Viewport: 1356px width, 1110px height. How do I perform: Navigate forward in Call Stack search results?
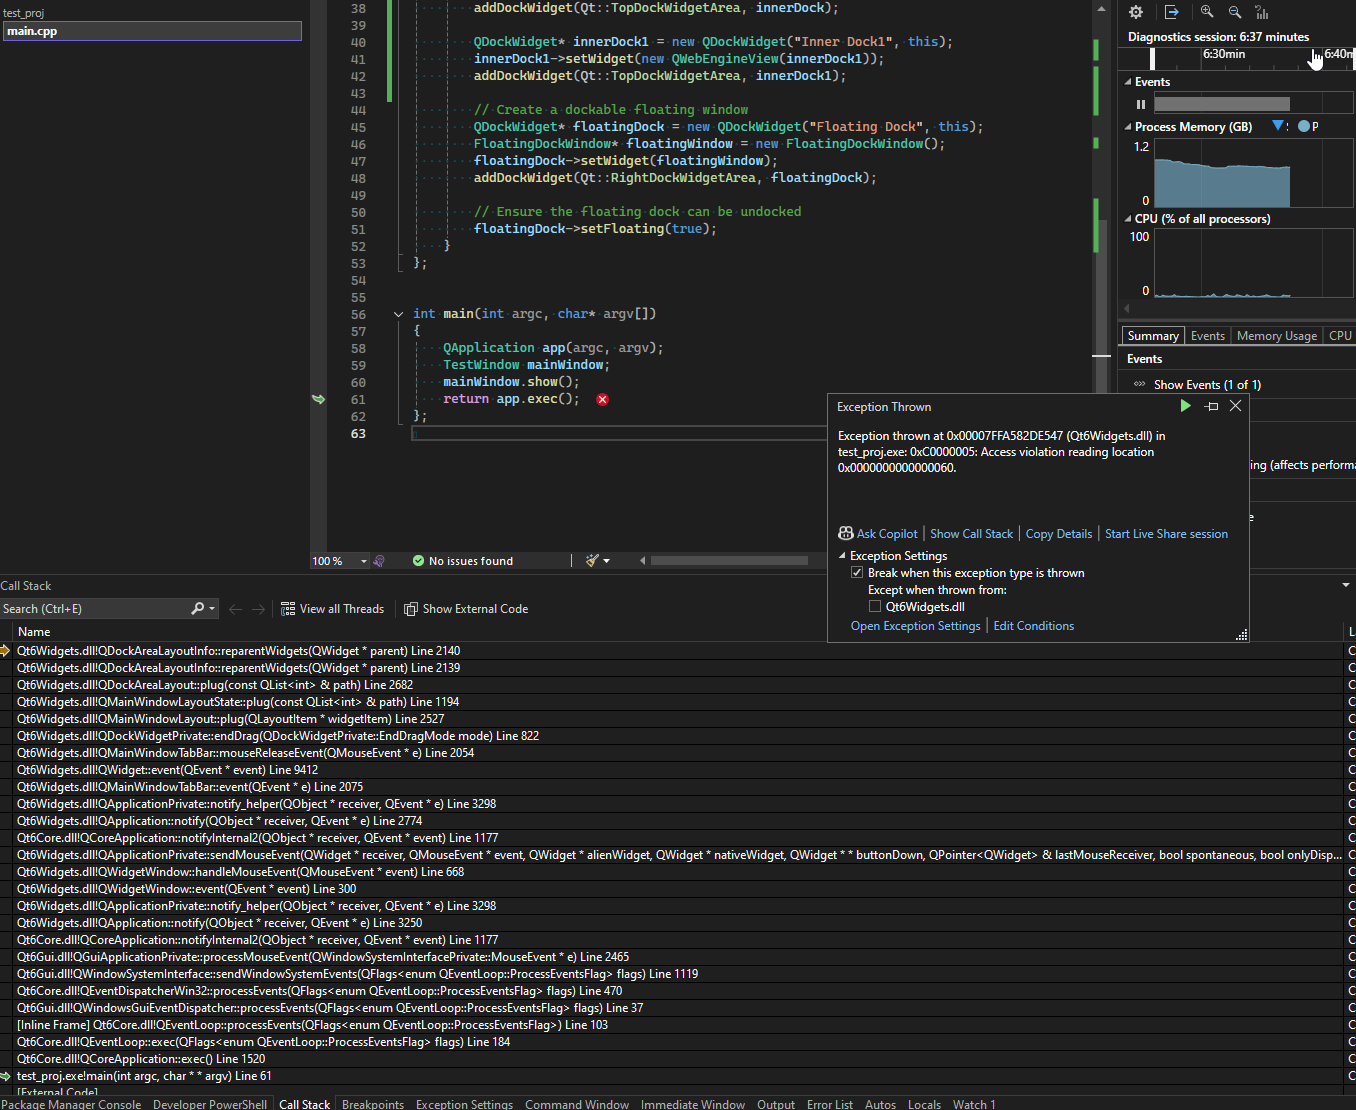[x=259, y=609]
